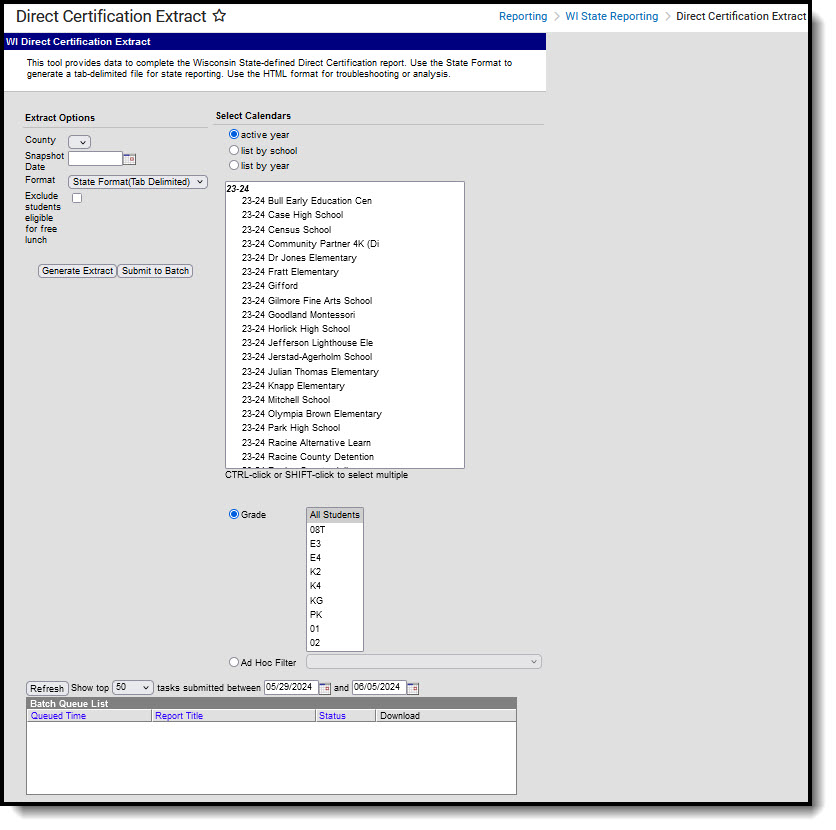Open calendar icon for start date 05/29/2024
The image size is (836, 830).
325,688
